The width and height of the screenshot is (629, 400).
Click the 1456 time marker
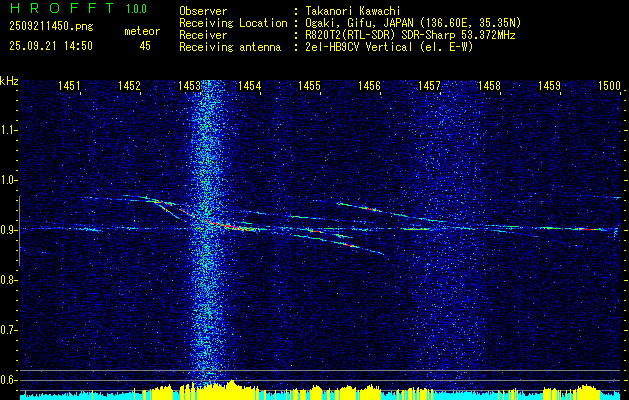(369, 85)
